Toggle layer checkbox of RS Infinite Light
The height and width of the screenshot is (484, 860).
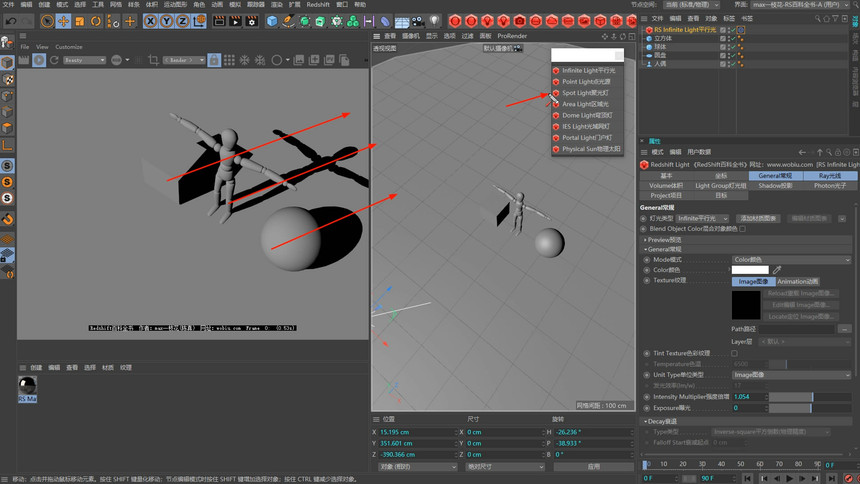(x=723, y=30)
